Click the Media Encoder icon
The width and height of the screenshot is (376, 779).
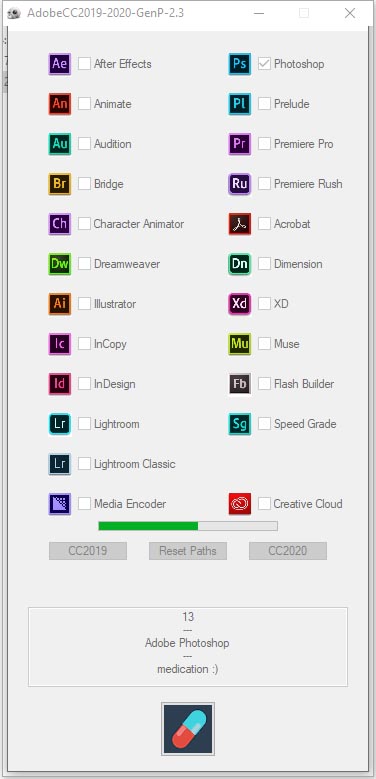[60, 504]
